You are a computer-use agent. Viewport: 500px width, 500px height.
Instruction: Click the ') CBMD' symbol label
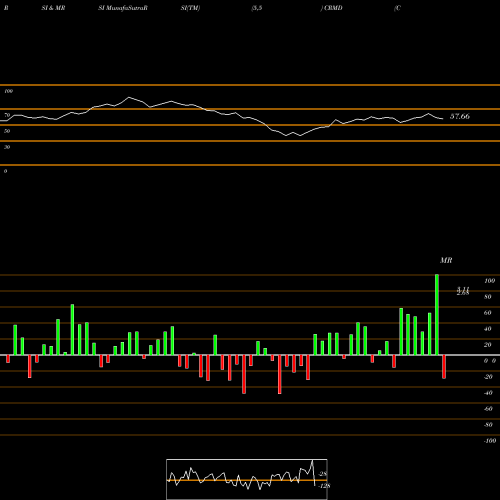[x=331, y=8]
